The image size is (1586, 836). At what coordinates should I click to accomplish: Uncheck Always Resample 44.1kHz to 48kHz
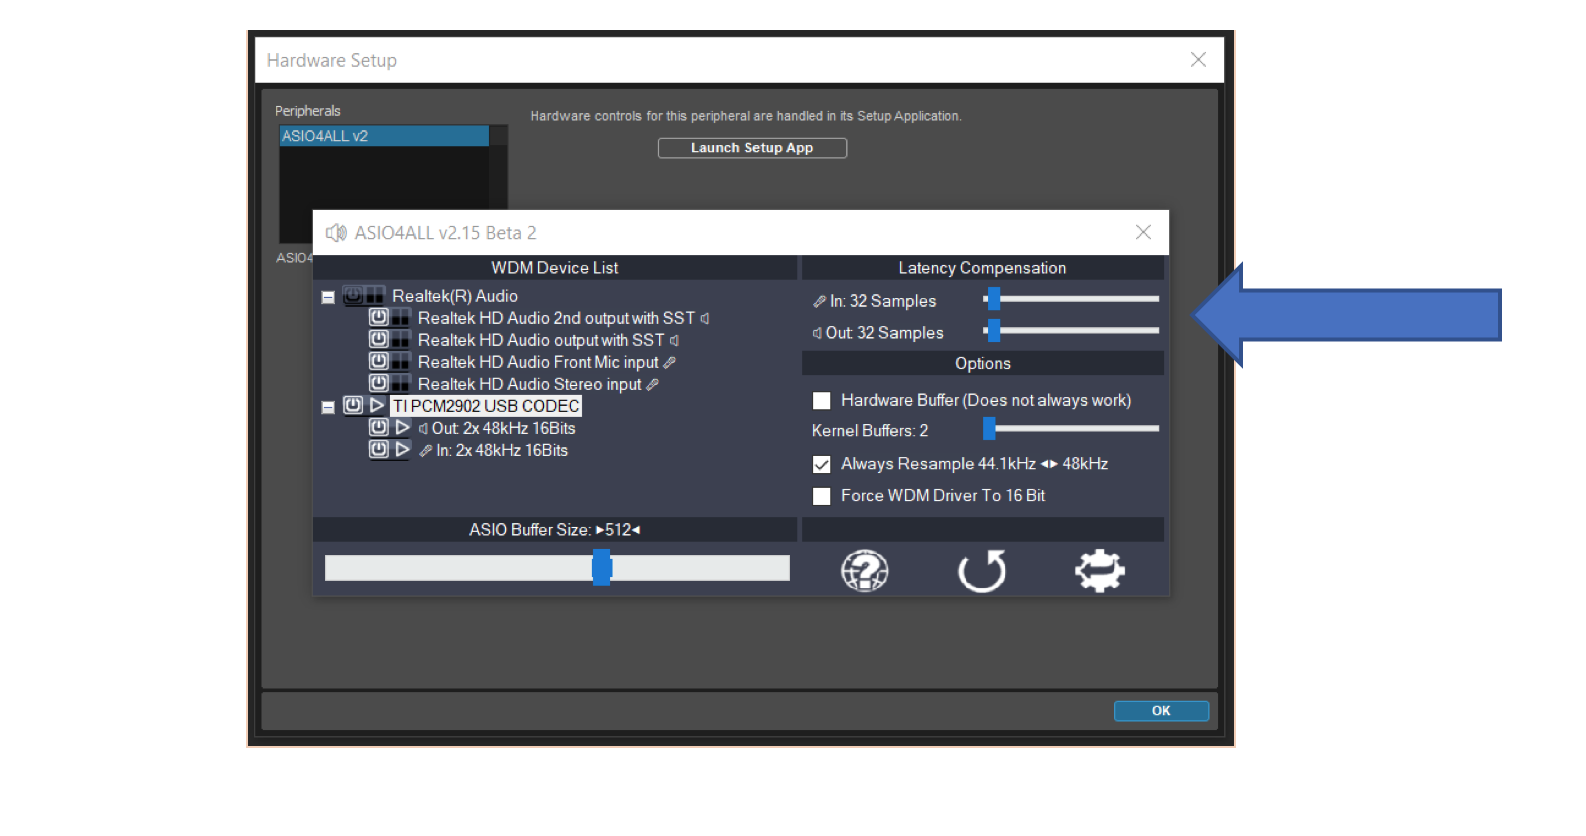[x=822, y=464]
